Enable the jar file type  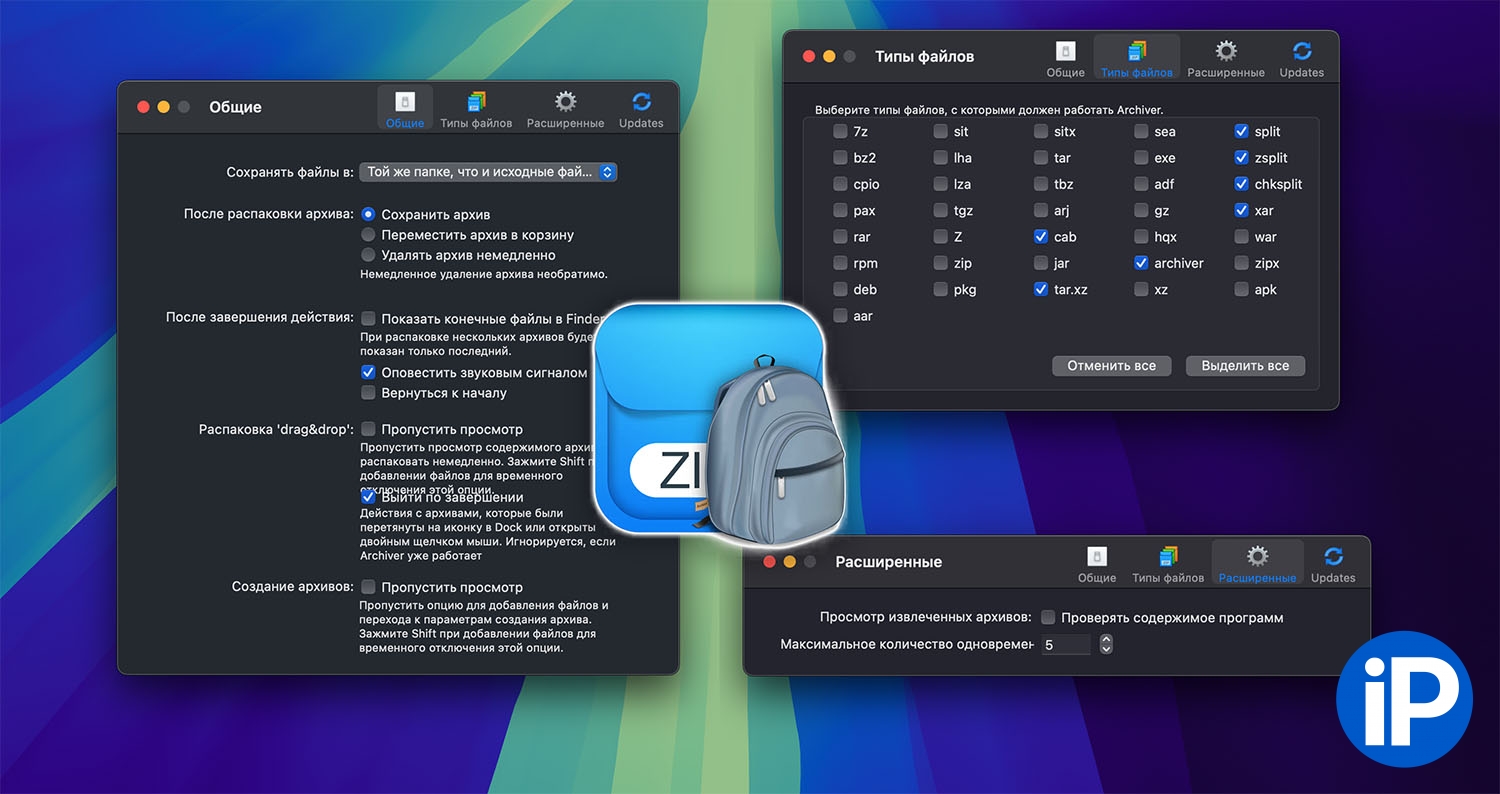pyautogui.click(x=1041, y=263)
